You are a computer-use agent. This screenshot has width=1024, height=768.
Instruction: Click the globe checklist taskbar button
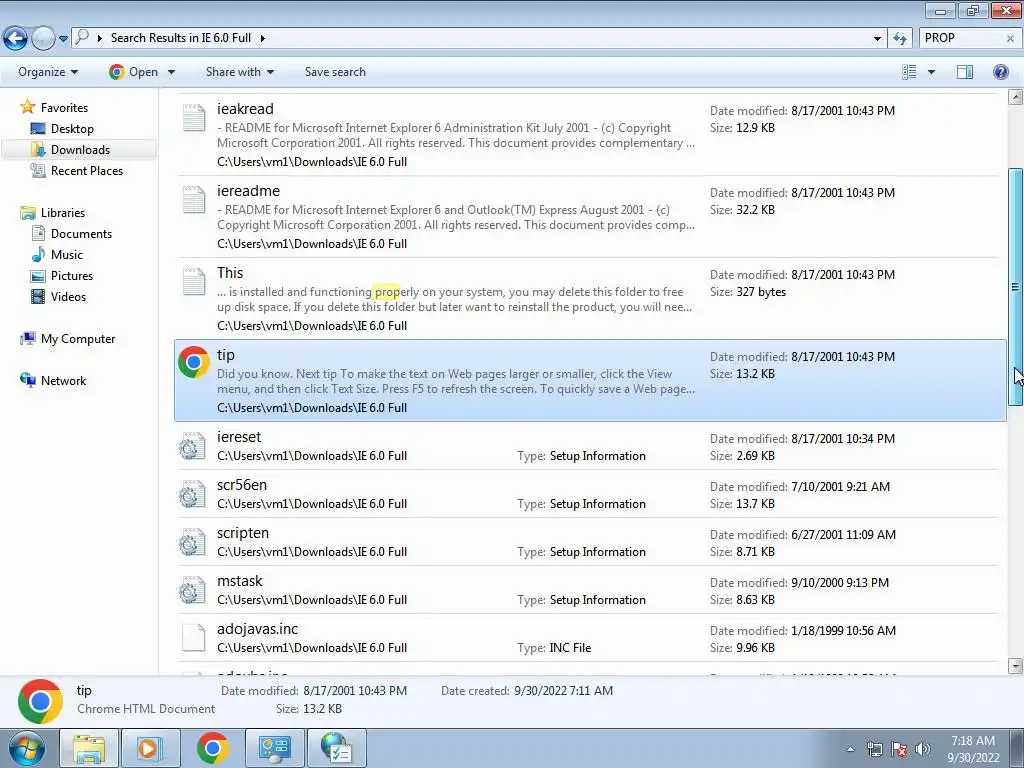click(337, 748)
